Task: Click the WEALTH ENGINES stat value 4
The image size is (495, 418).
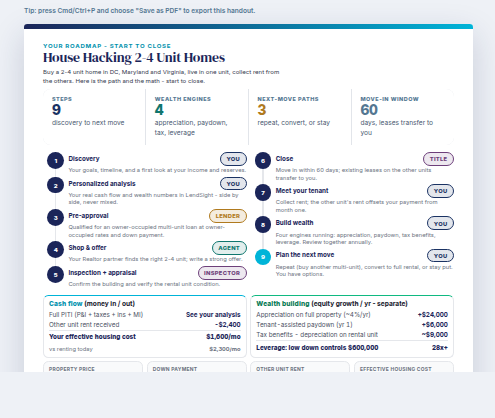Action: tap(159, 110)
